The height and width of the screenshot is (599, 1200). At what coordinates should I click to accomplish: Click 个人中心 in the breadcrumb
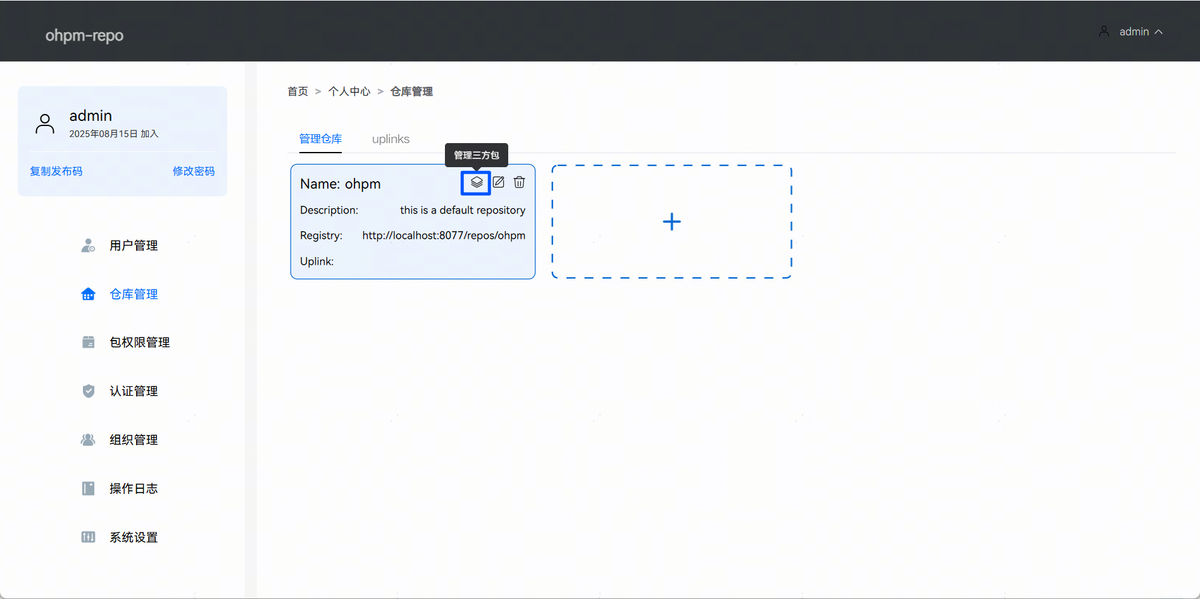(349, 91)
